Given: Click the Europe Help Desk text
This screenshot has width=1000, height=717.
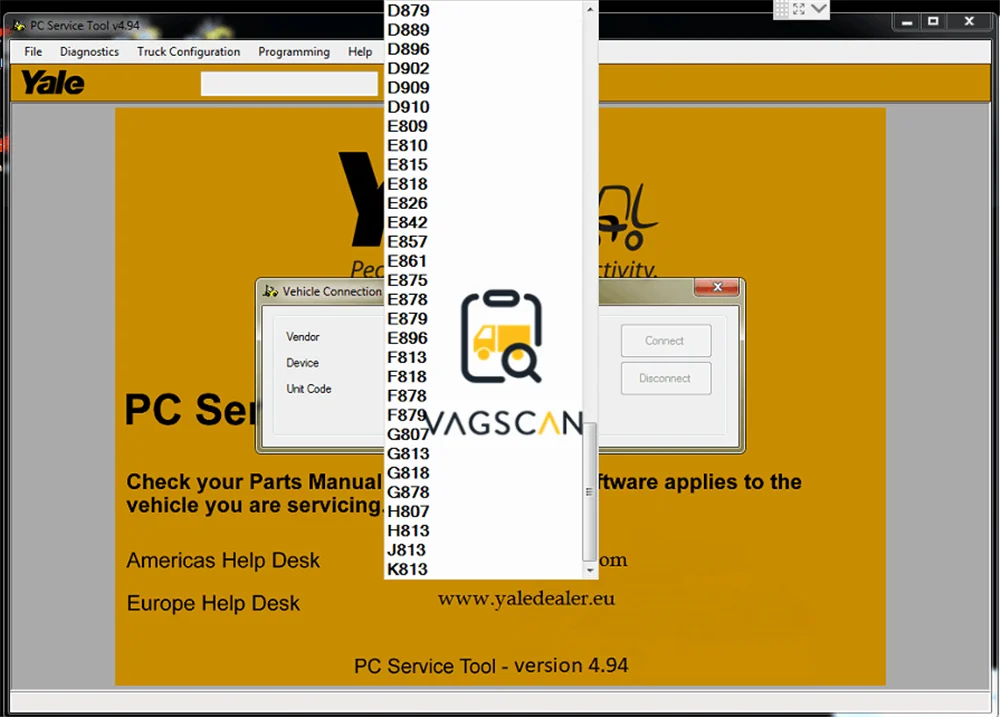Looking at the screenshot, I should [213, 603].
